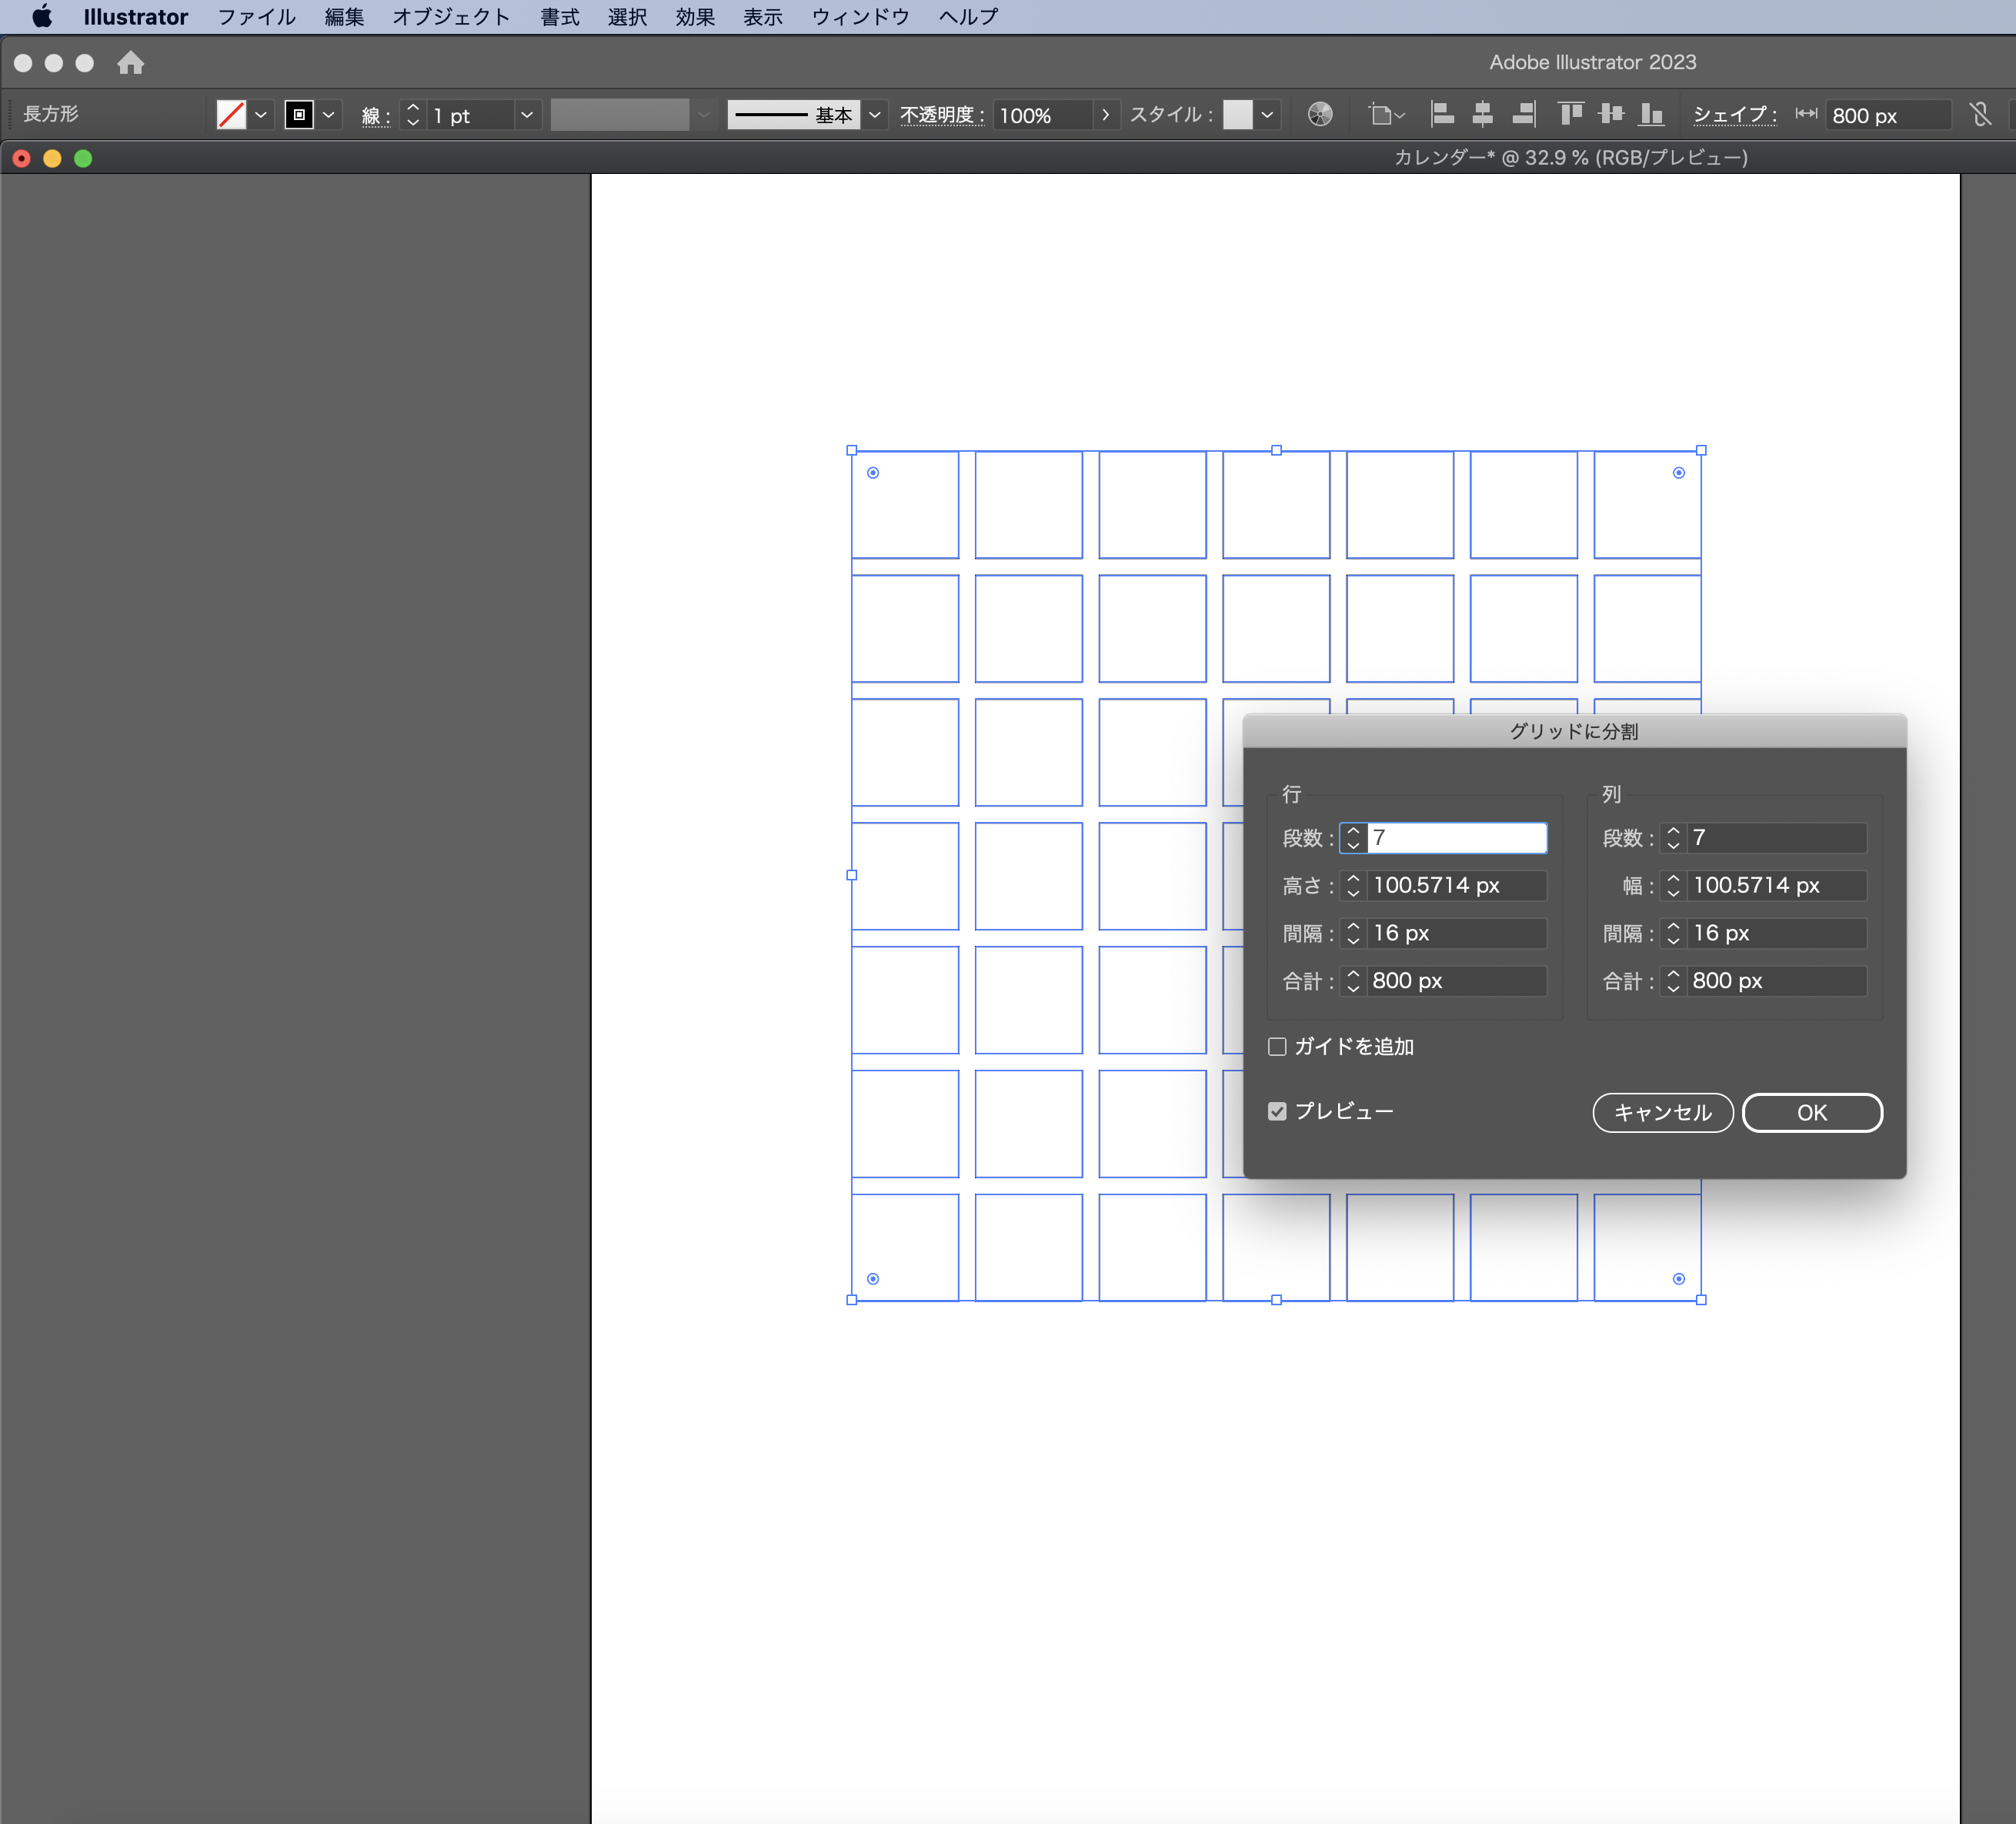Click horizontal align left icon
Image resolution: width=2016 pixels, height=1824 pixels.
1442,115
